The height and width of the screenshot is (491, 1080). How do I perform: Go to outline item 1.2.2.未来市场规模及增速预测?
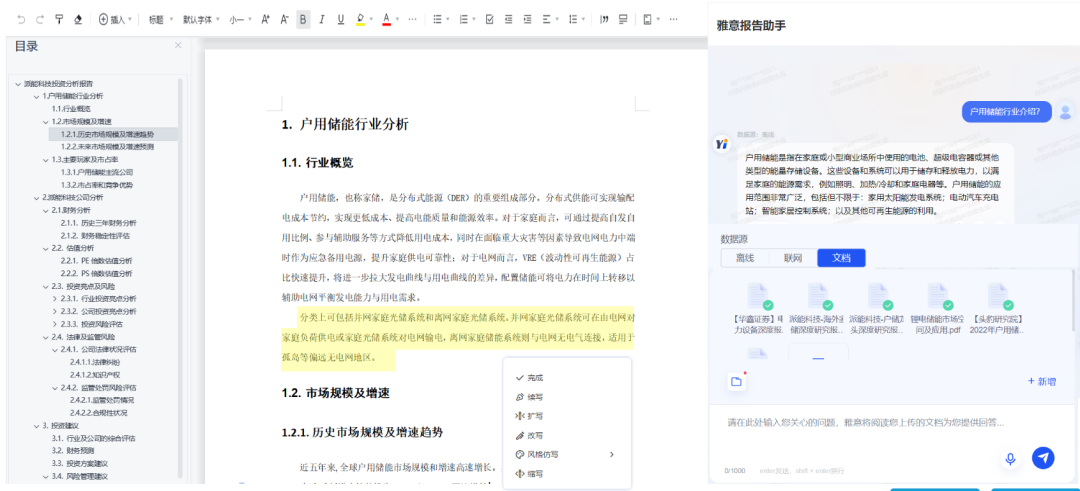tap(107, 147)
